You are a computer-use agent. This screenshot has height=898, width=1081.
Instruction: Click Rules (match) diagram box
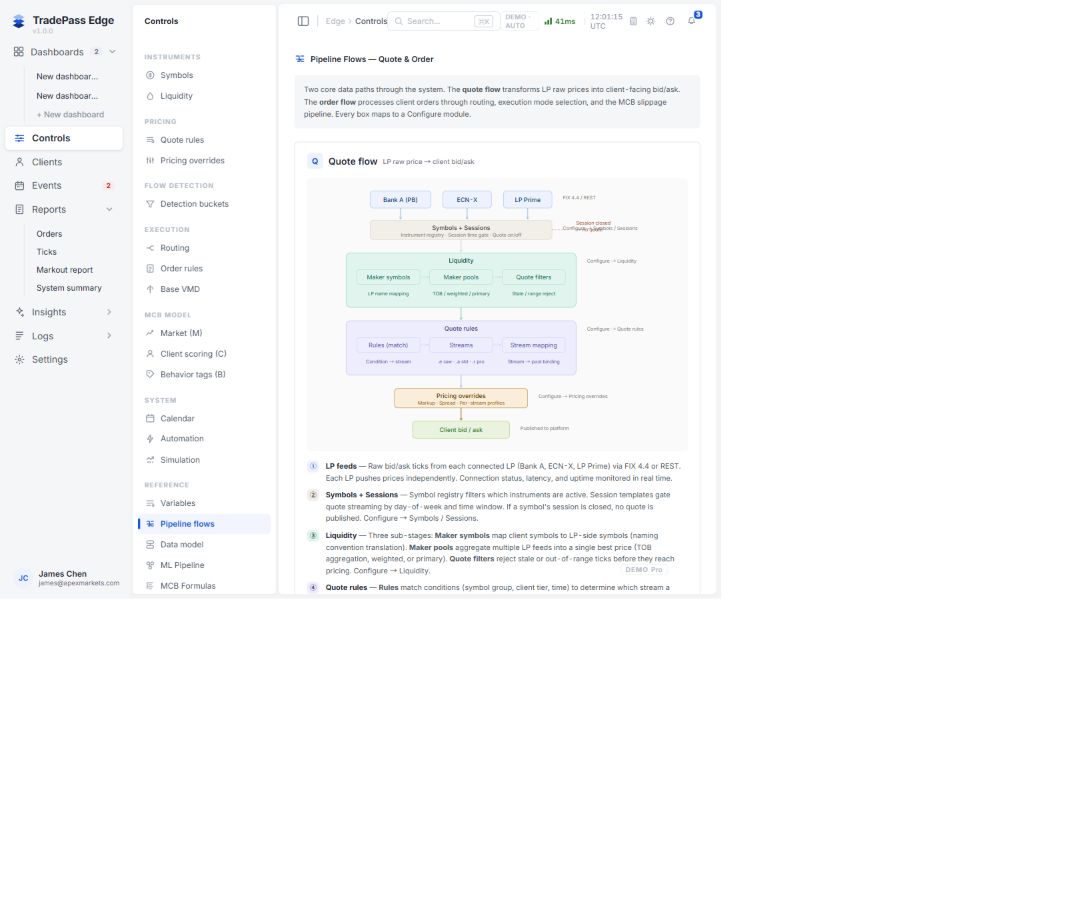[x=388, y=345]
